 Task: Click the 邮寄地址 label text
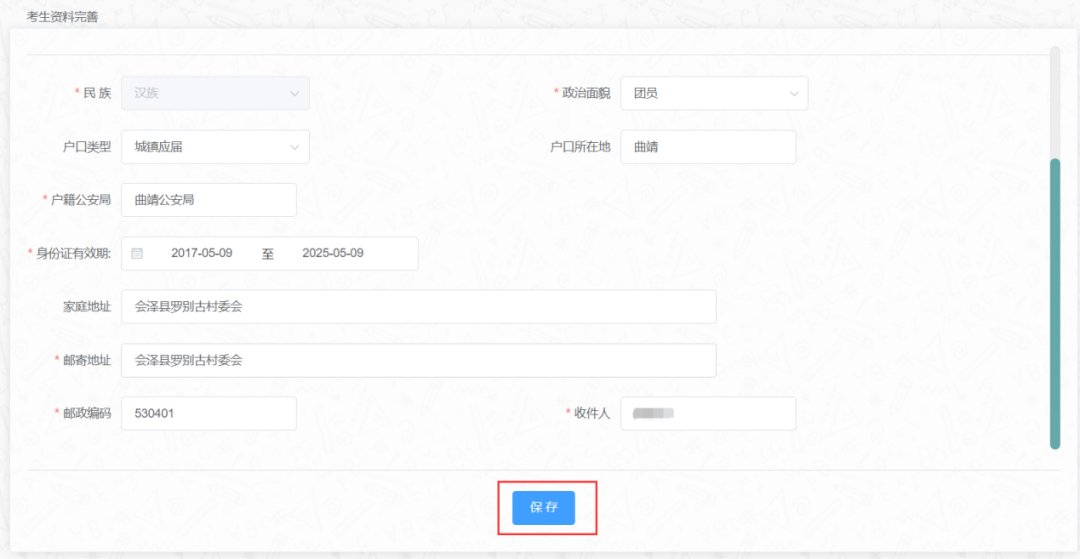86,360
